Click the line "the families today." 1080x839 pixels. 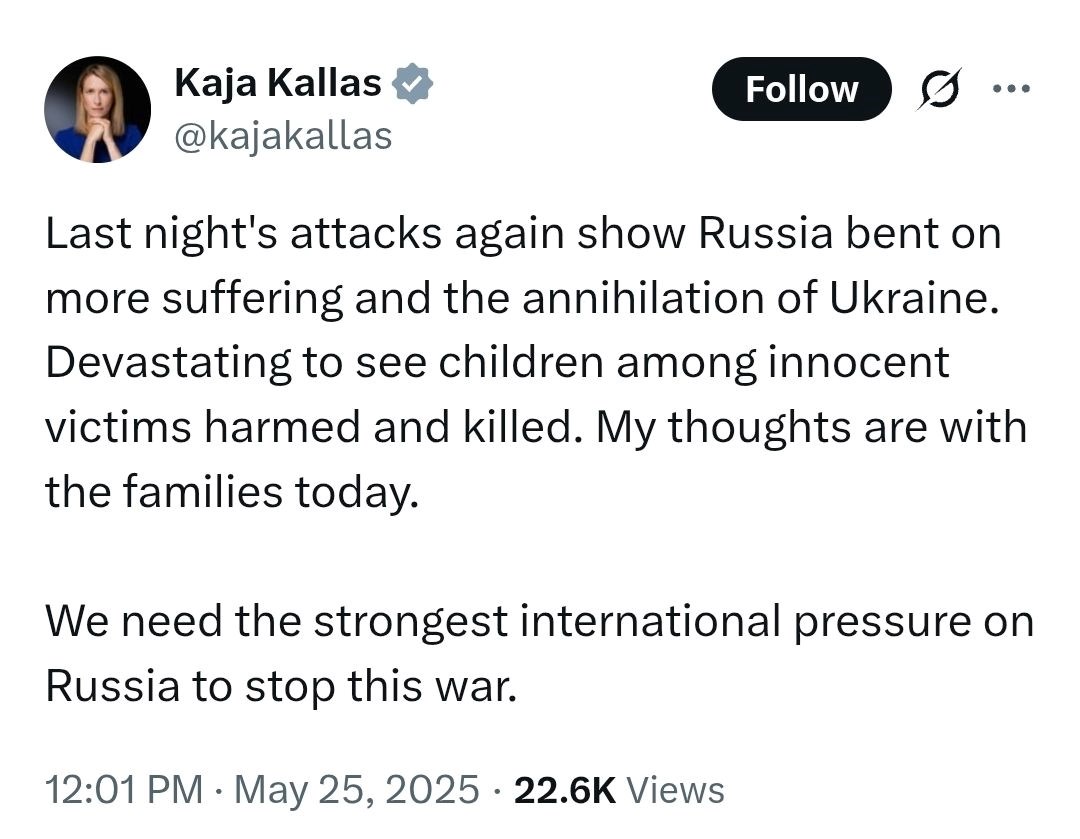[232, 493]
